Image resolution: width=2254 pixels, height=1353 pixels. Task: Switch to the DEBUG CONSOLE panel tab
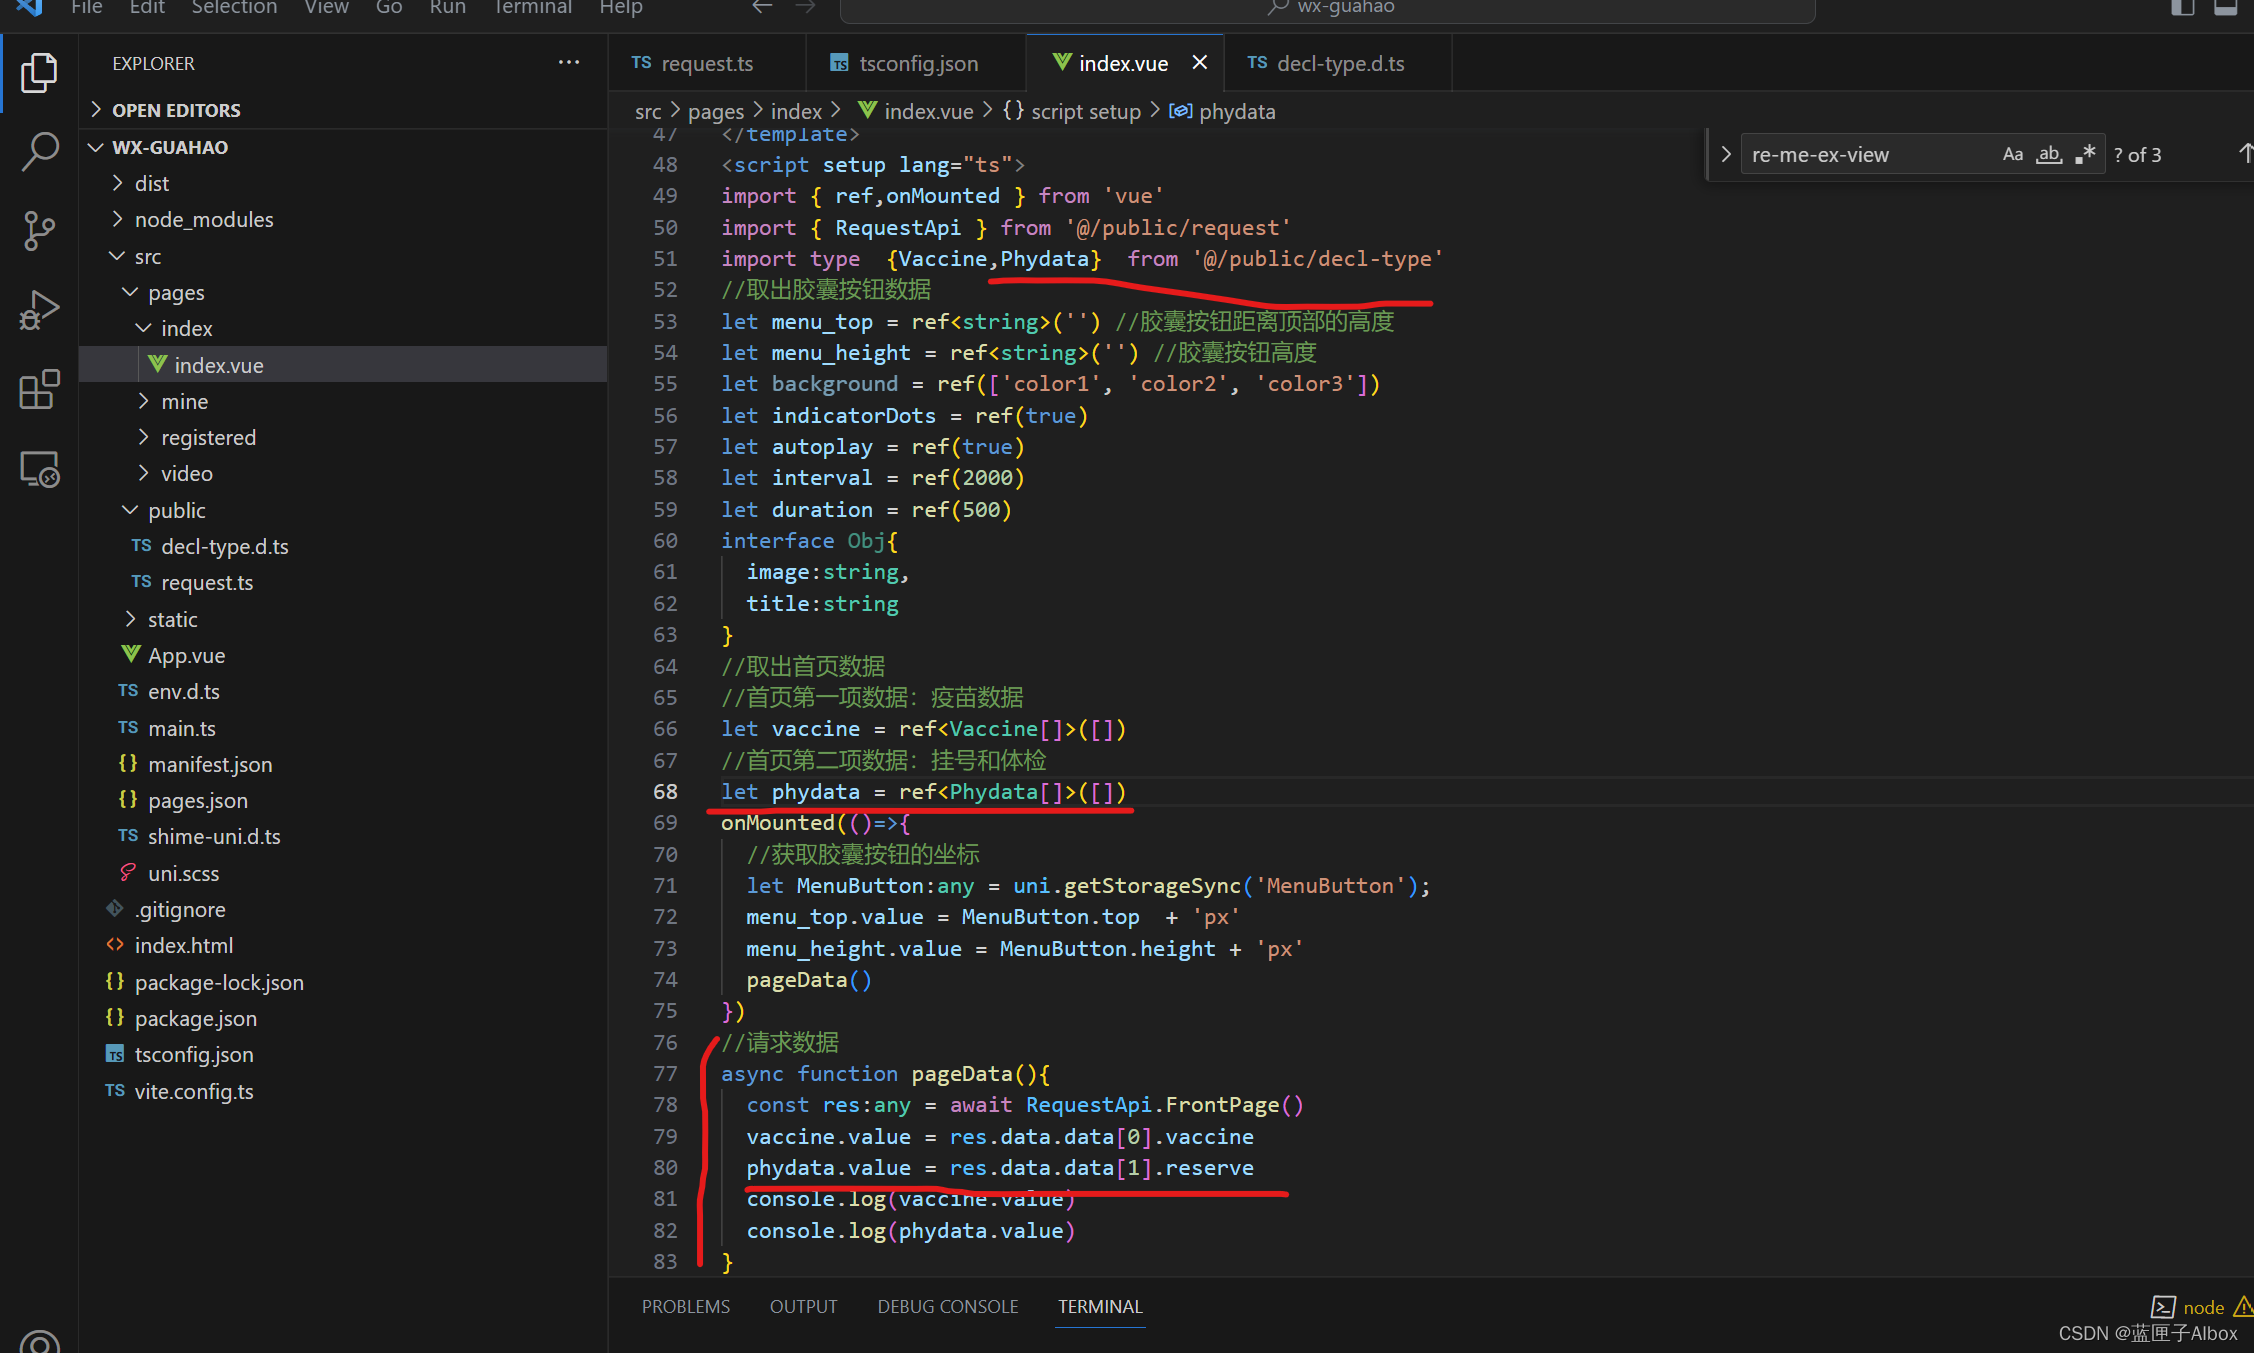coord(948,1306)
